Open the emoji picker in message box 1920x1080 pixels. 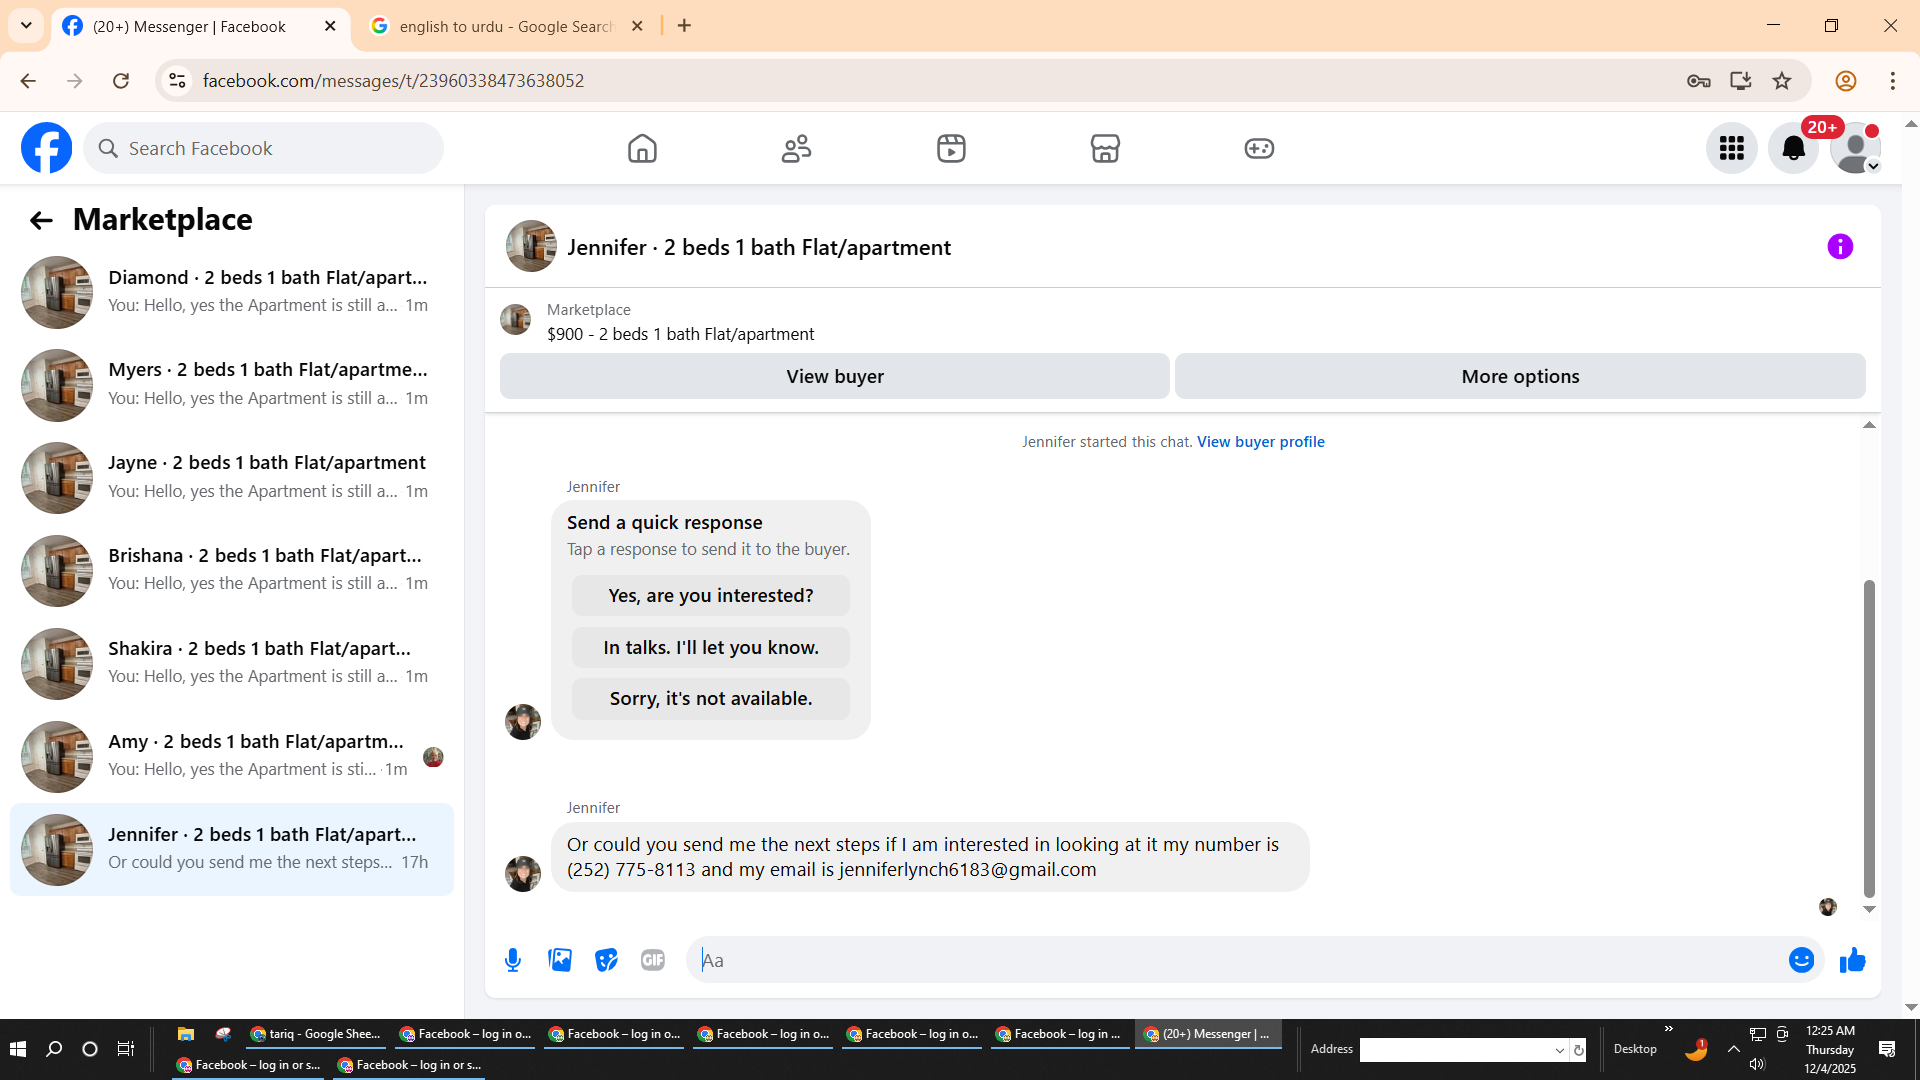tap(1801, 960)
